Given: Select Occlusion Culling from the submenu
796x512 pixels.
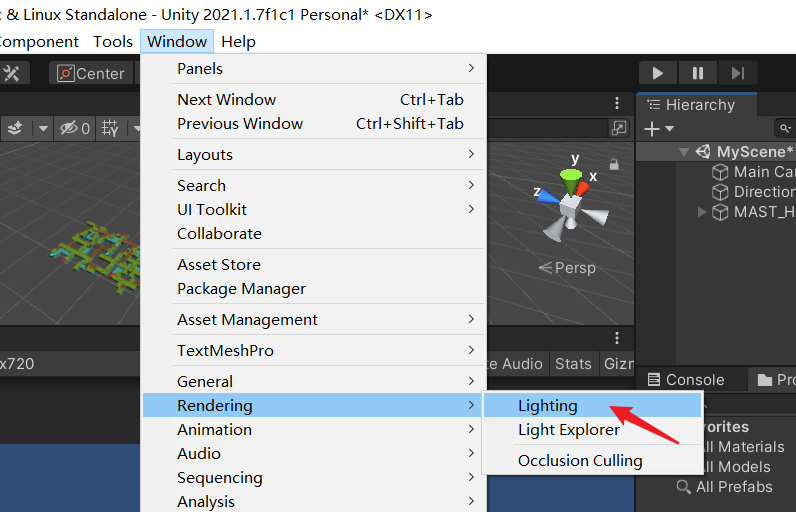Looking at the screenshot, I should tap(579, 460).
